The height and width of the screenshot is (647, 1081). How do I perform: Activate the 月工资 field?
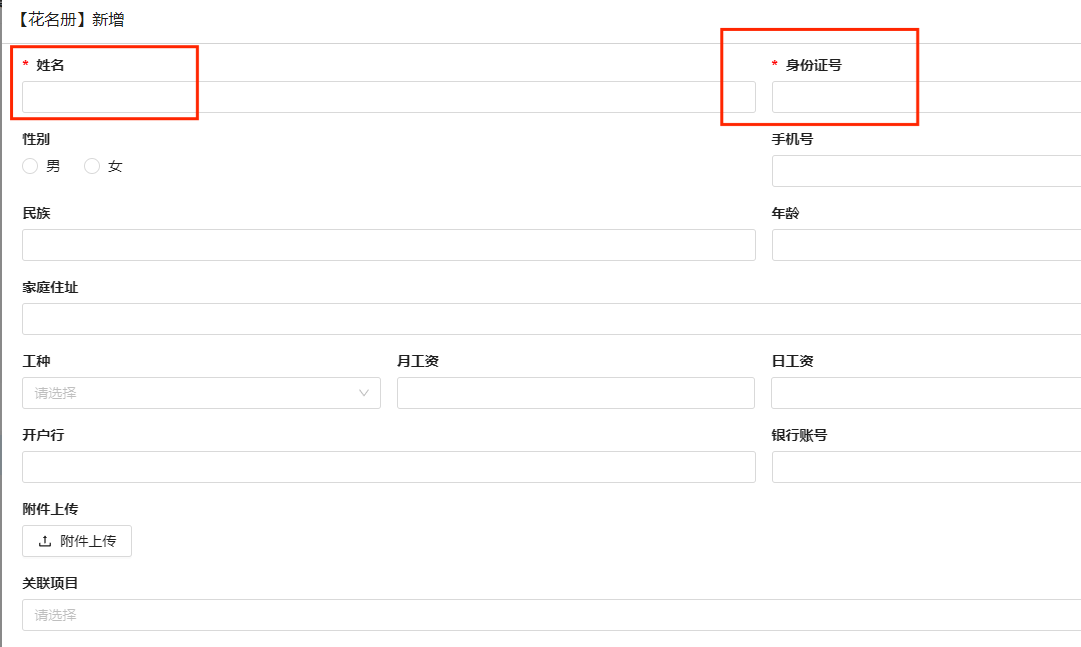[x=575, y=393]
